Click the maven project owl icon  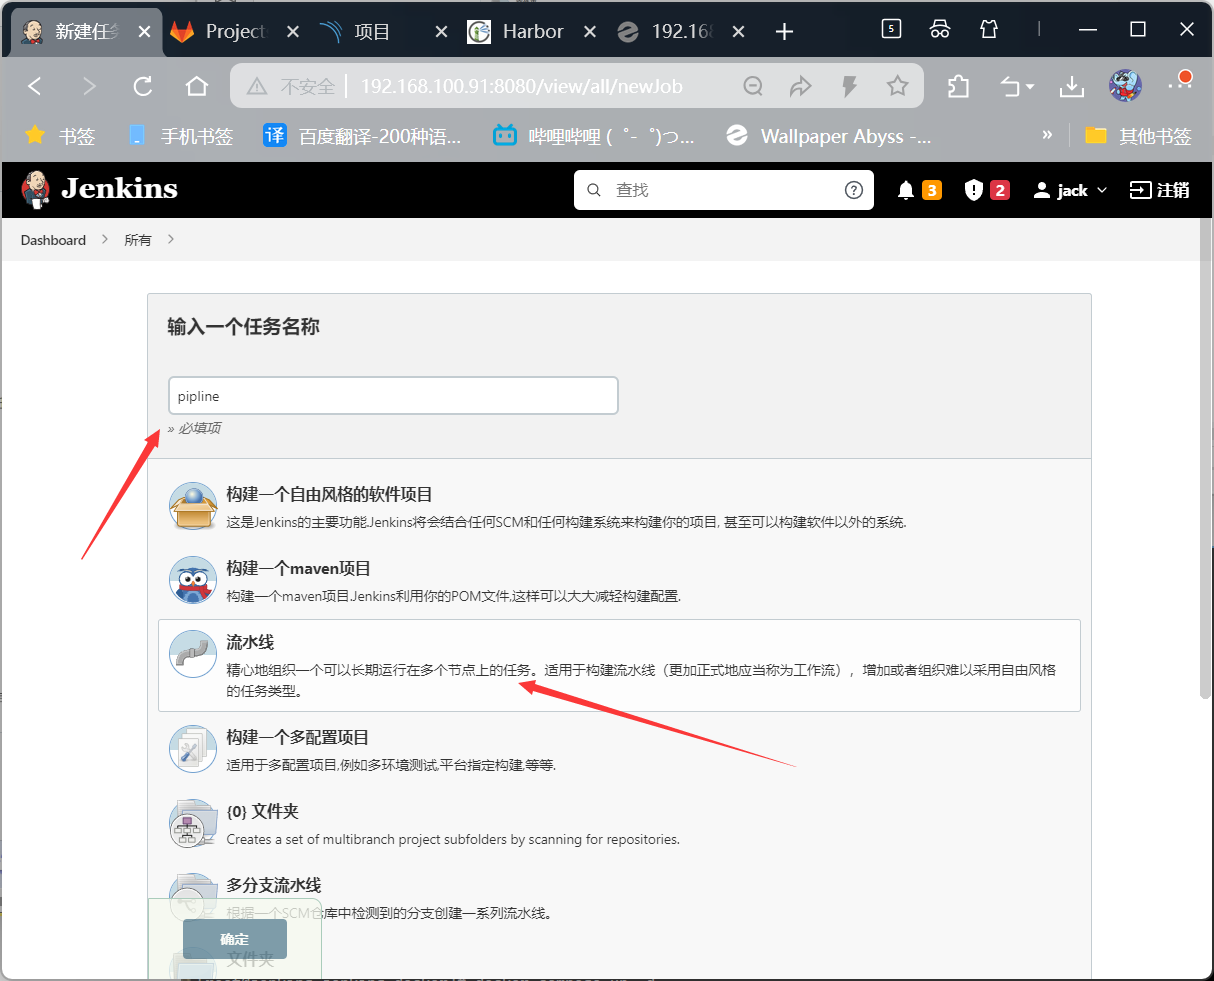coord(193,580)
